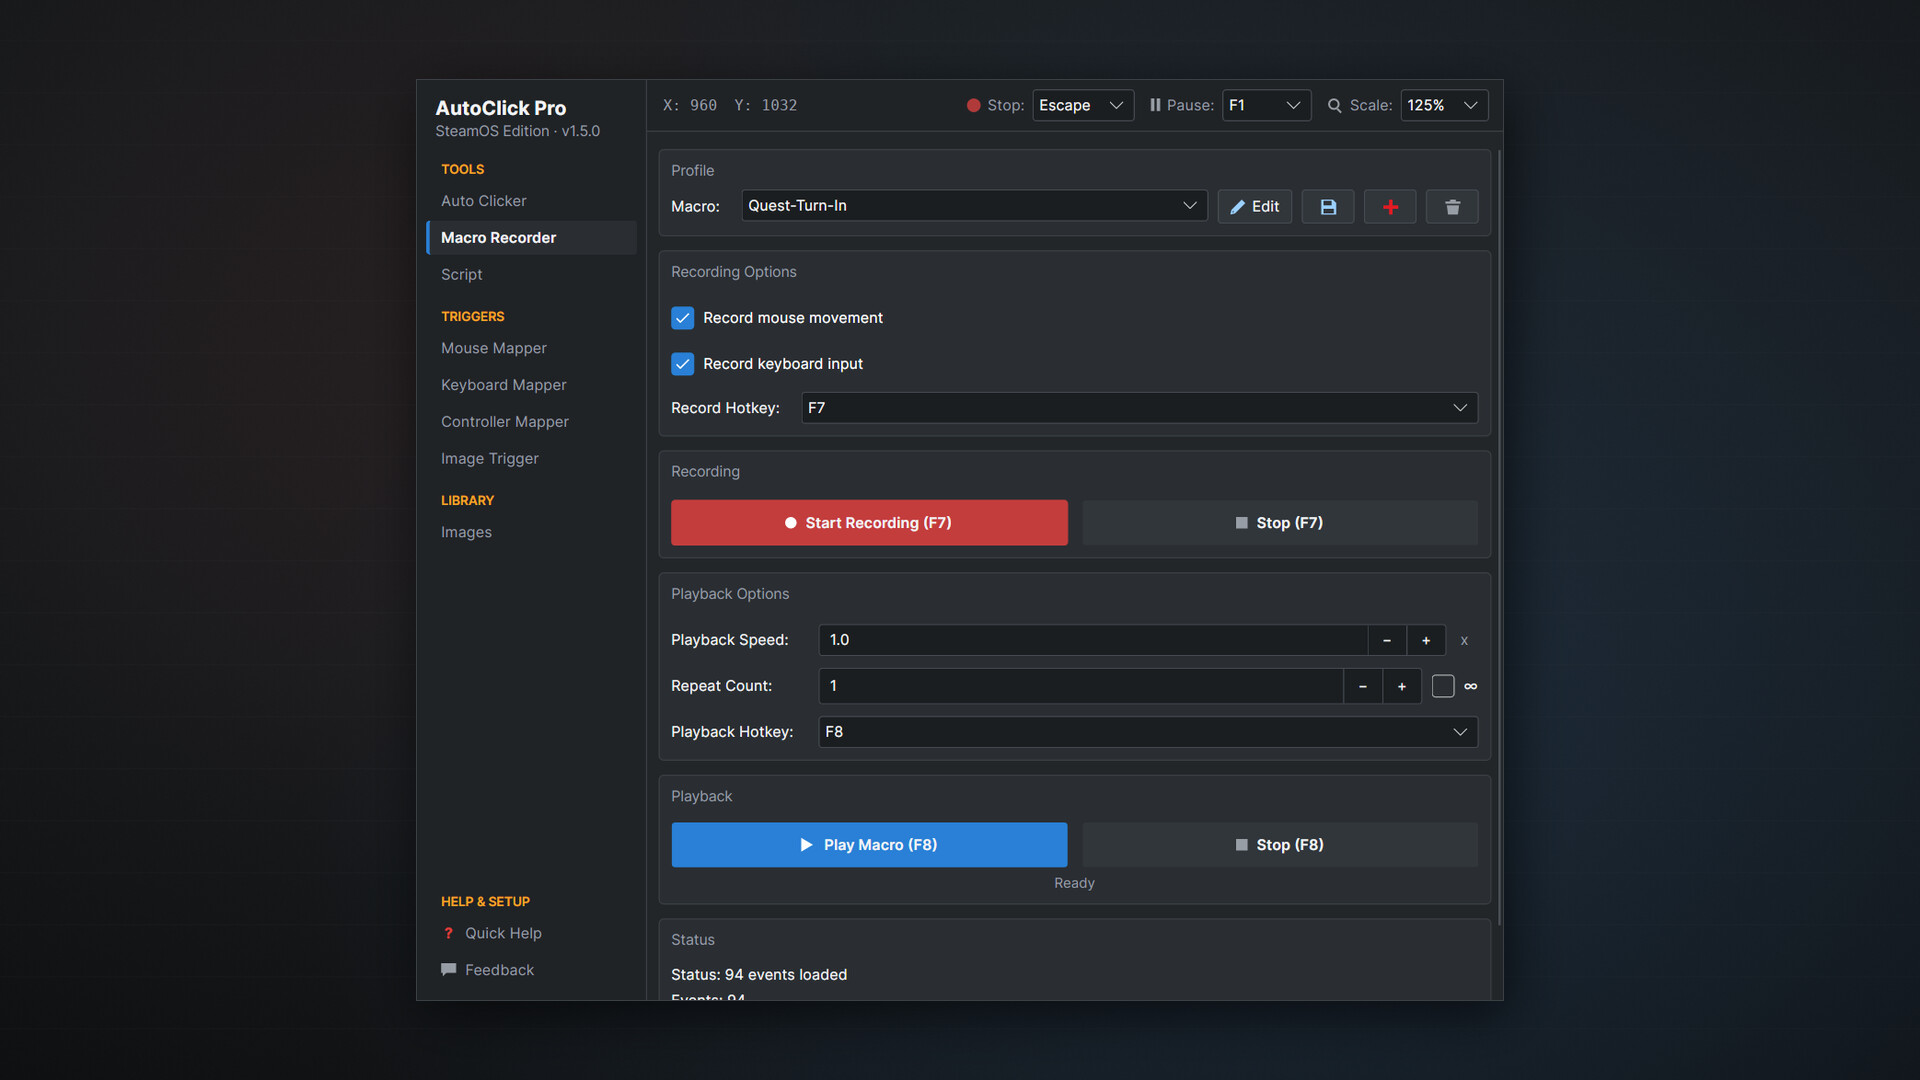Screen dimensions: 1920x1080
Task: Open Controller Mapper trigger page
Action: (x=531, y=422)
